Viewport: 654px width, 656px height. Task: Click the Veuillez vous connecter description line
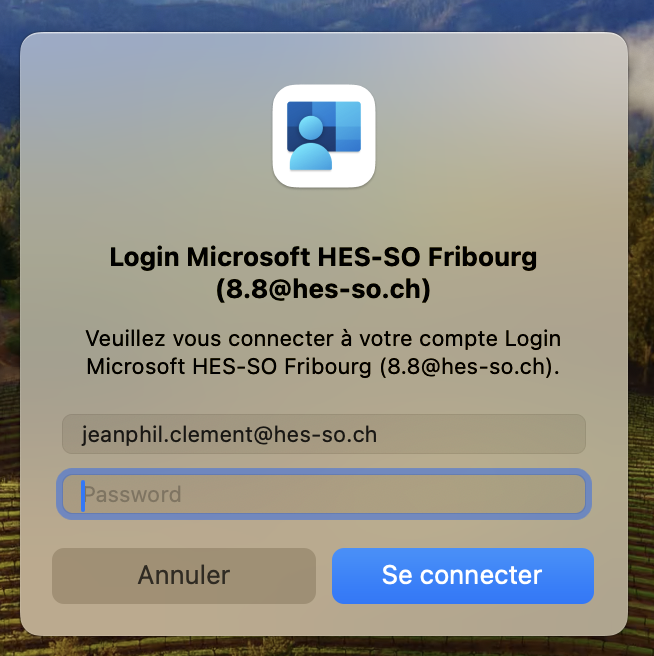323,338
